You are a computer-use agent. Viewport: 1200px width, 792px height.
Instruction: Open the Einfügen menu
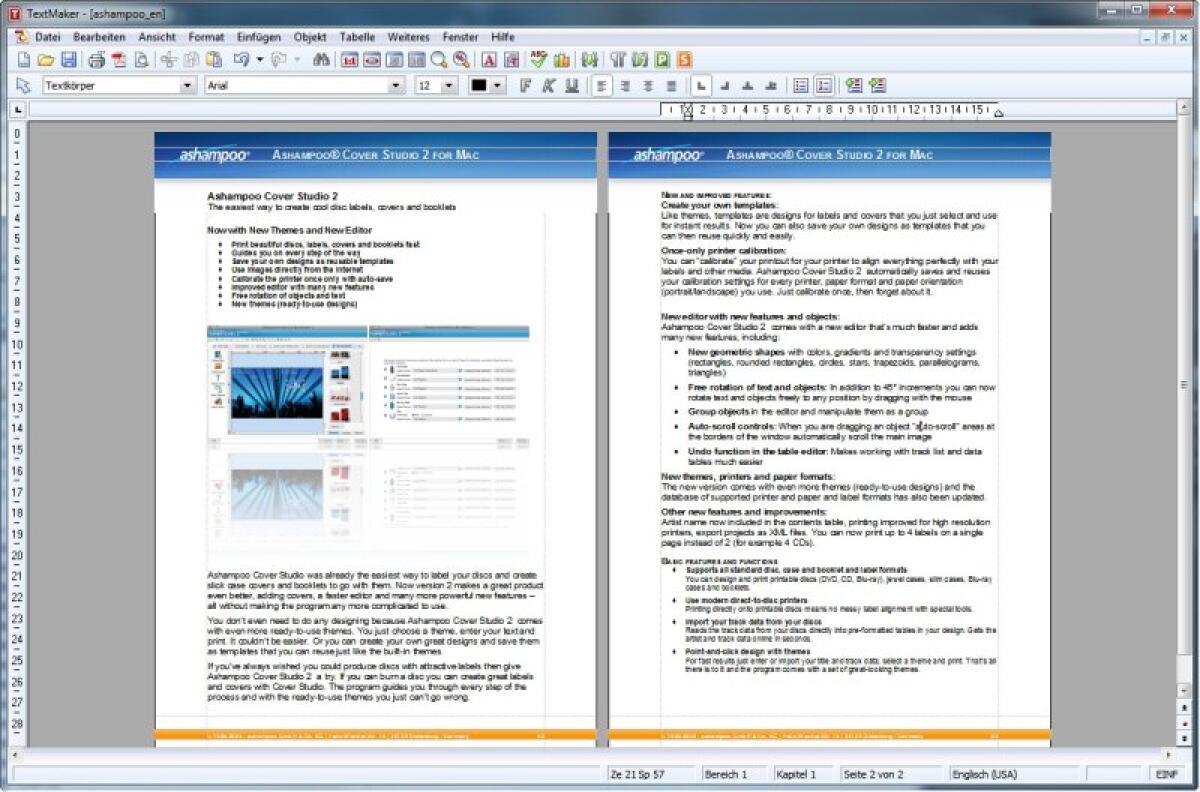point(259,37)
